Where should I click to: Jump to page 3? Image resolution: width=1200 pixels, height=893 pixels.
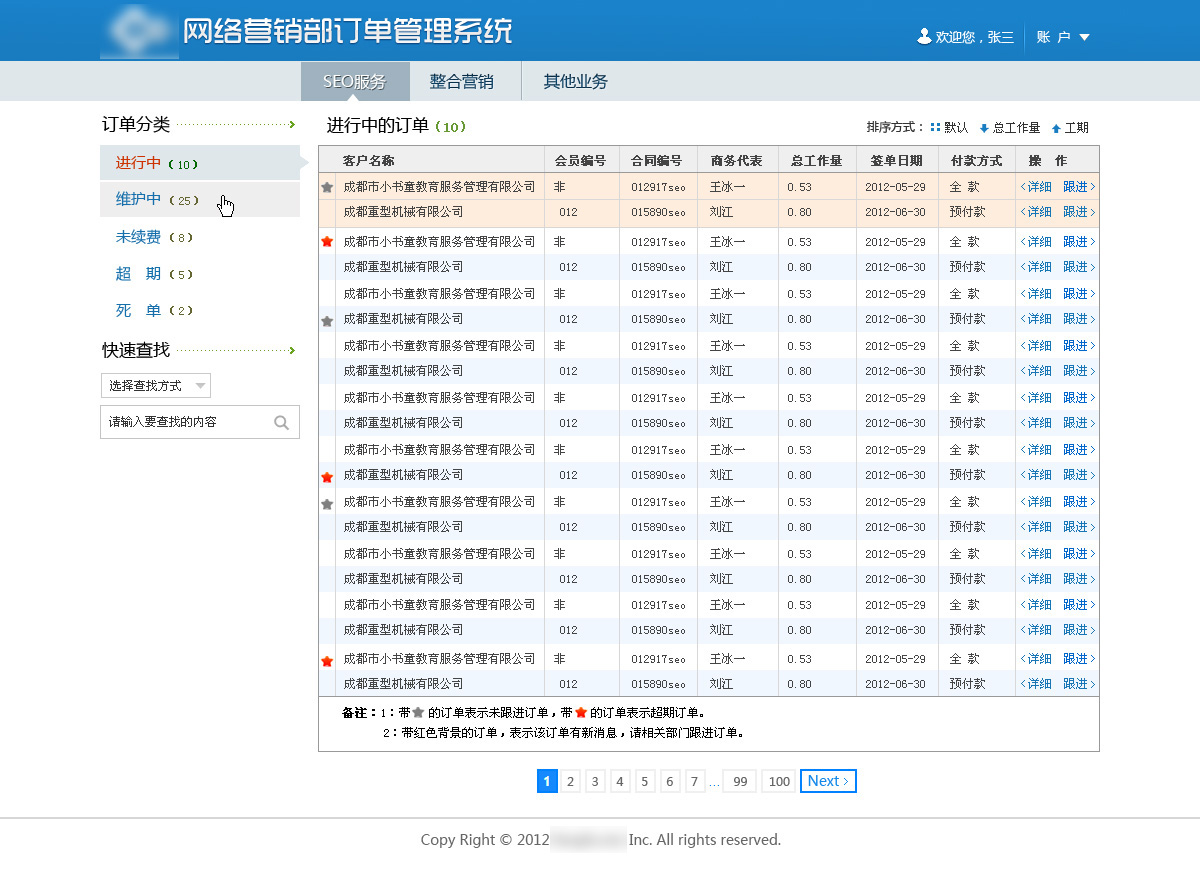point(595,781)
